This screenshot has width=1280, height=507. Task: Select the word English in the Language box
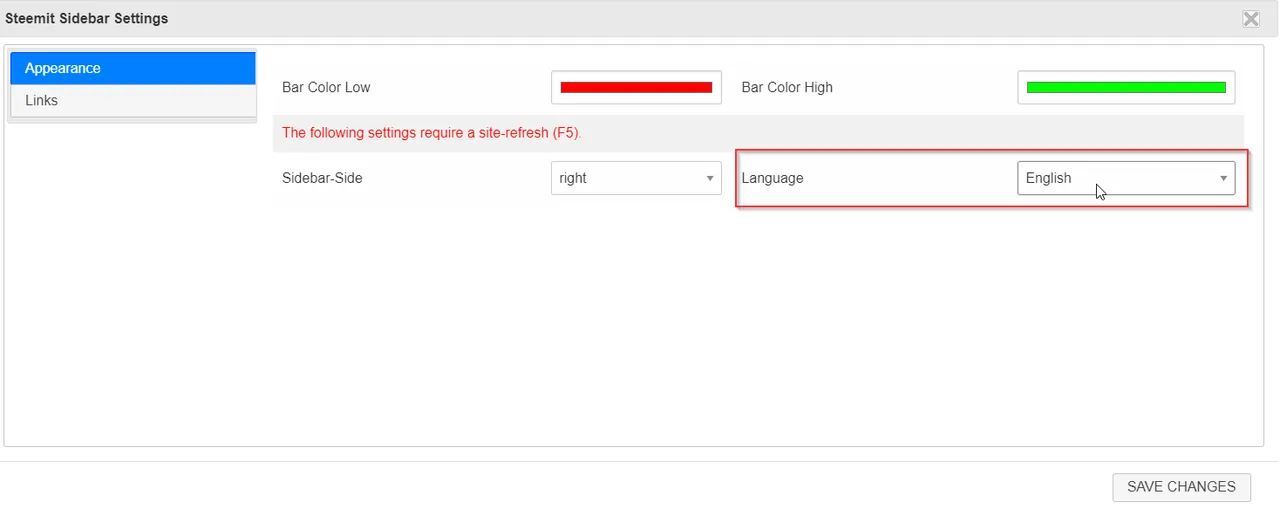(1048, 178)
